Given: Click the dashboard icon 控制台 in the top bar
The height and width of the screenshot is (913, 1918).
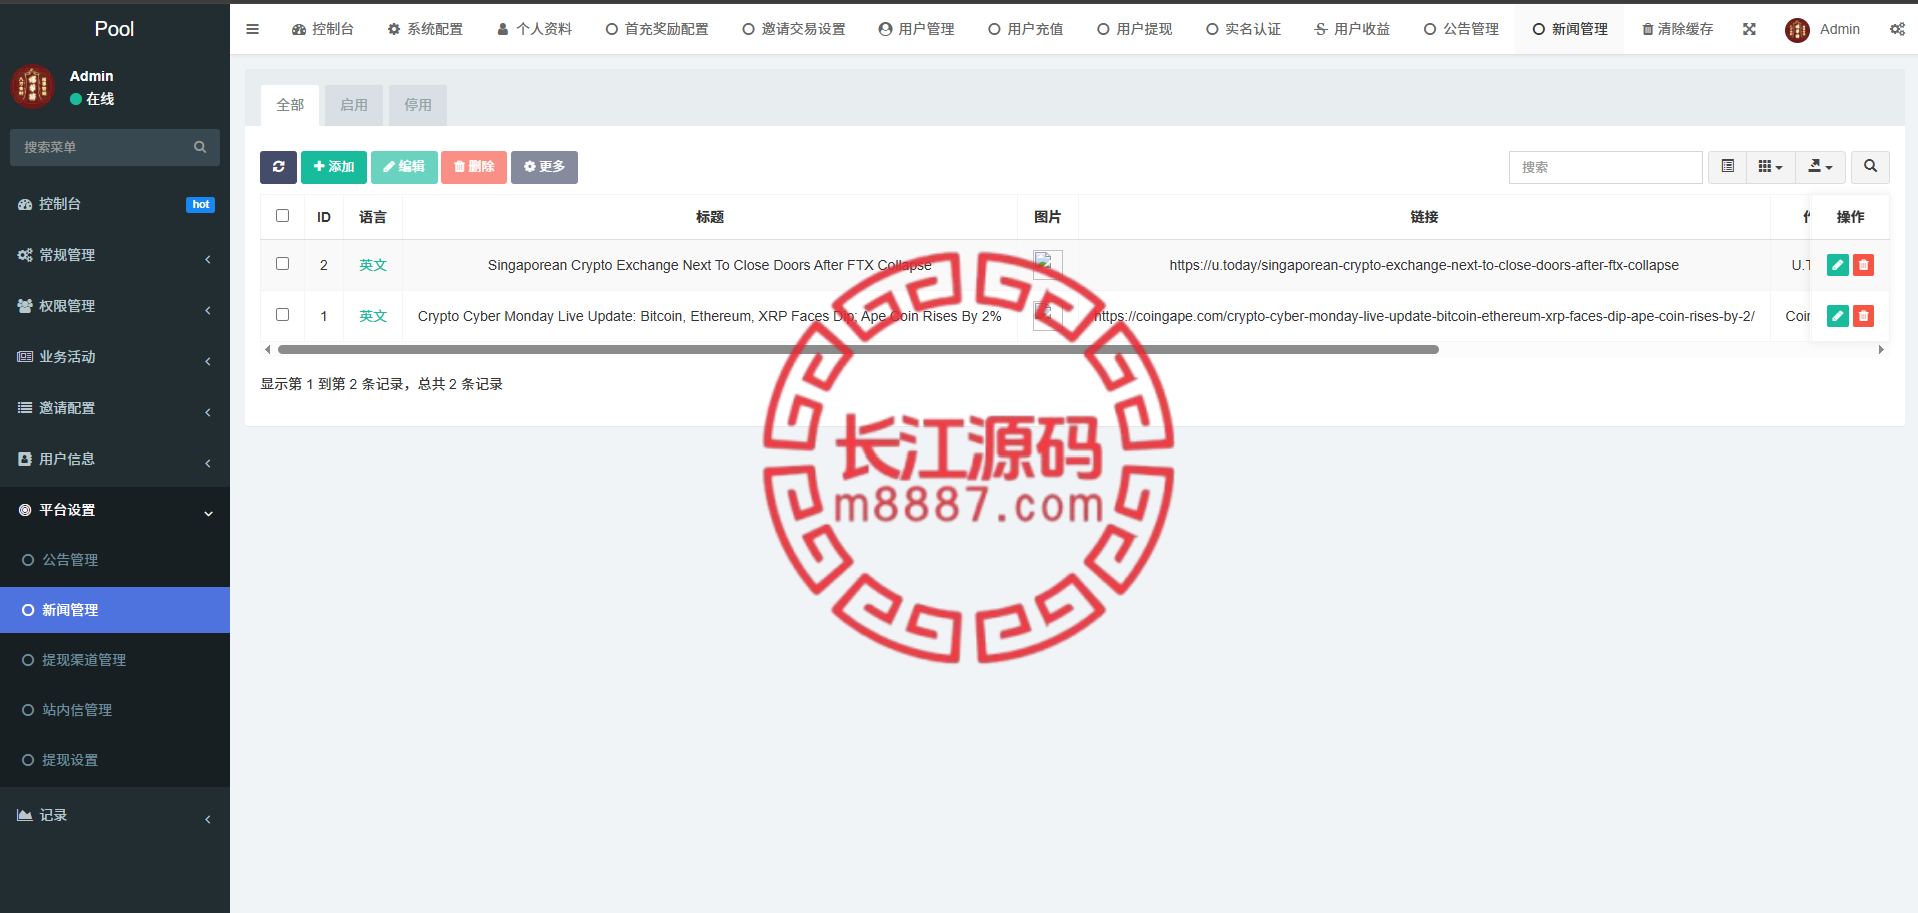Looking at the screenshot, I should click(x=322, y=29).
